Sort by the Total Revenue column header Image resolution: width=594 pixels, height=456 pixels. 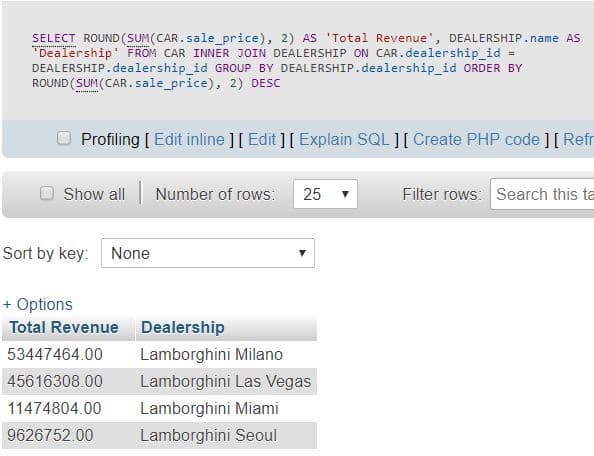click(x=64, y=328)
